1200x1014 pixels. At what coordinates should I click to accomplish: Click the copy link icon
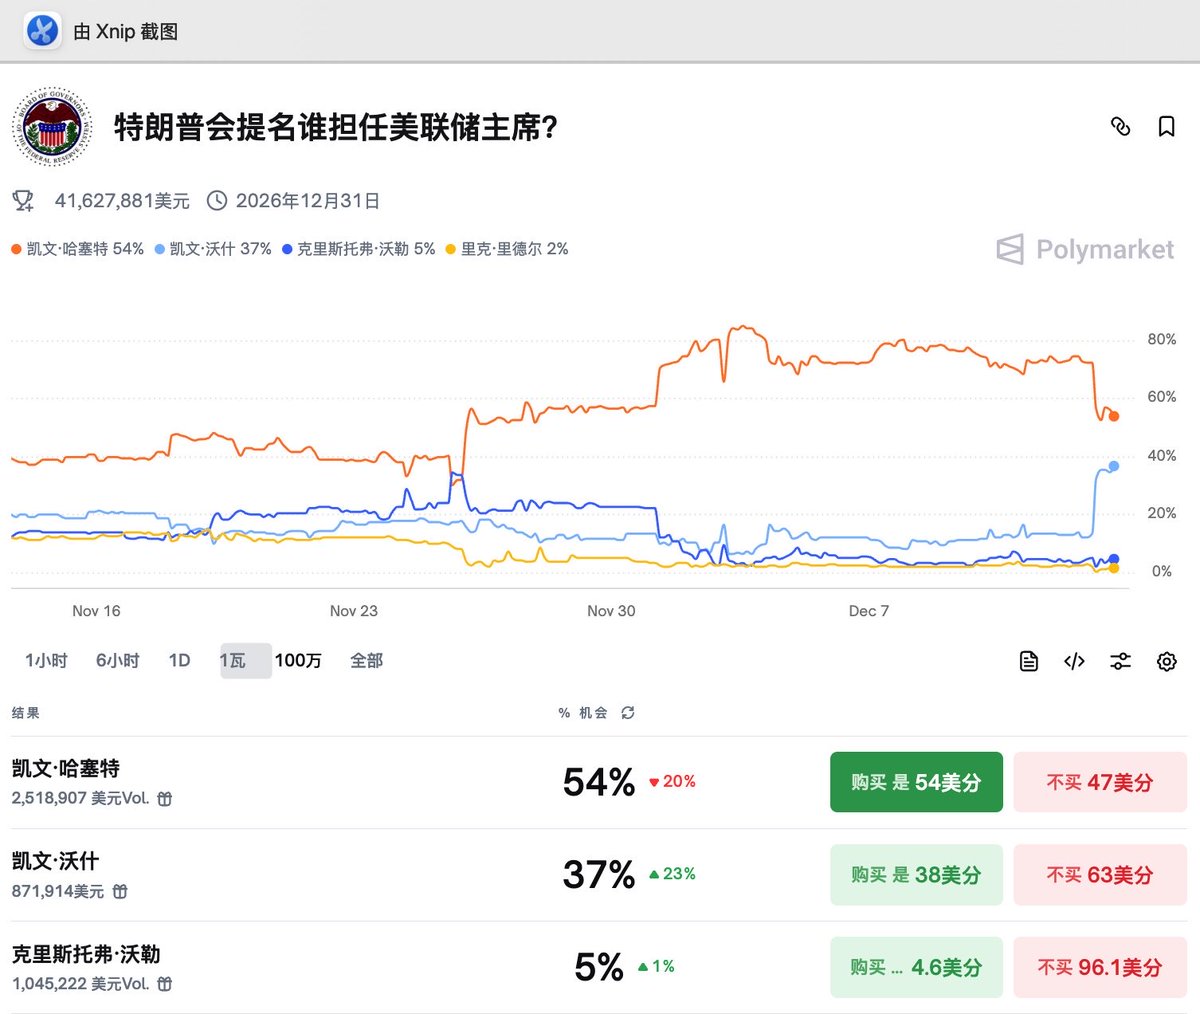pos(1120,126)
